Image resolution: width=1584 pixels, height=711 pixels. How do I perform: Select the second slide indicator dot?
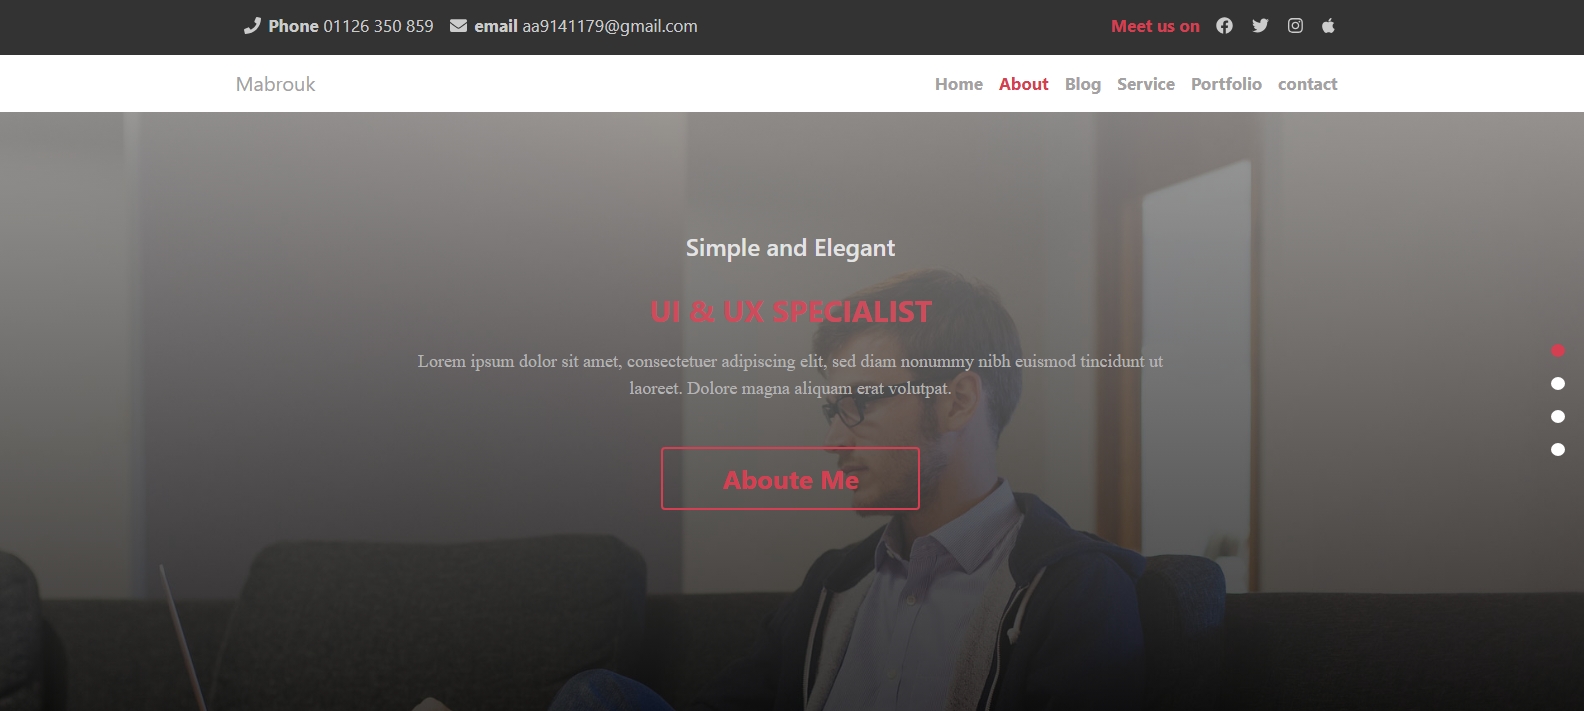click(1558, 383)
